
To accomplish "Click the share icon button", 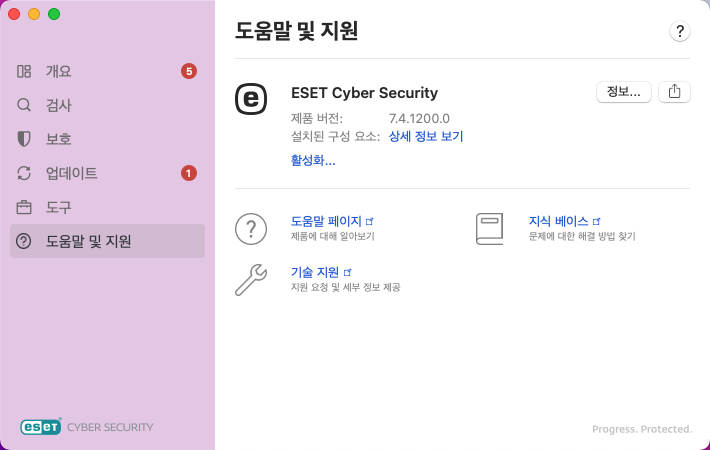I will (675, 92).
